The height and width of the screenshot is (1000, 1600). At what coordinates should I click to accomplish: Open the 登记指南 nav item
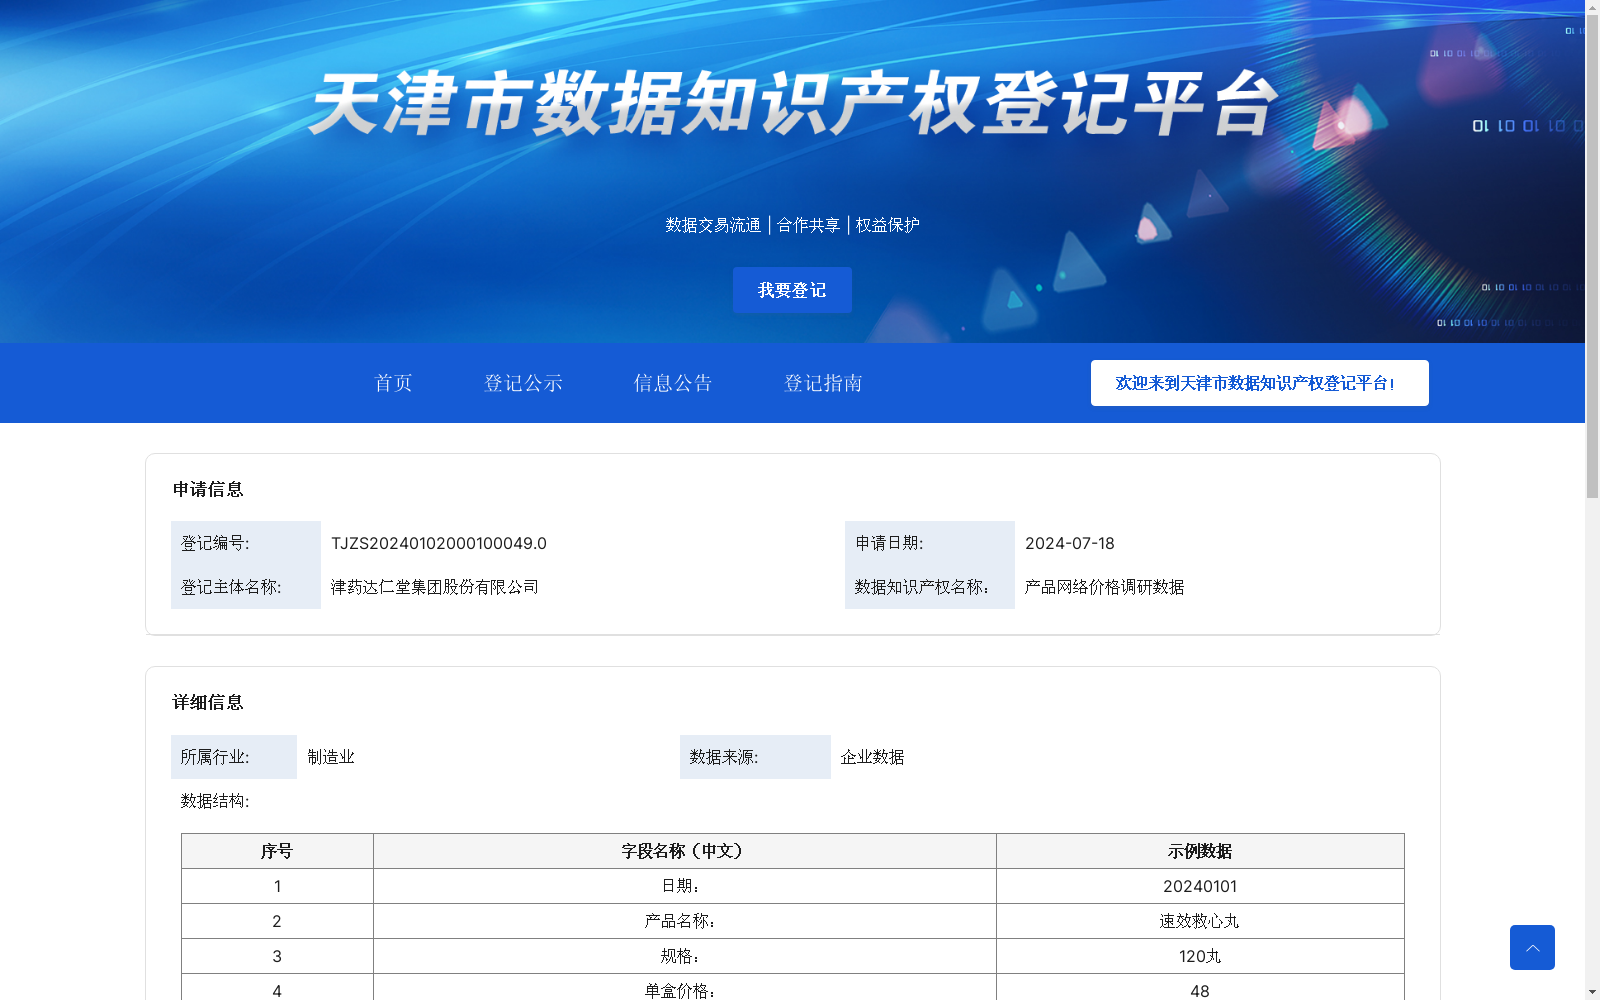(823, 383)
